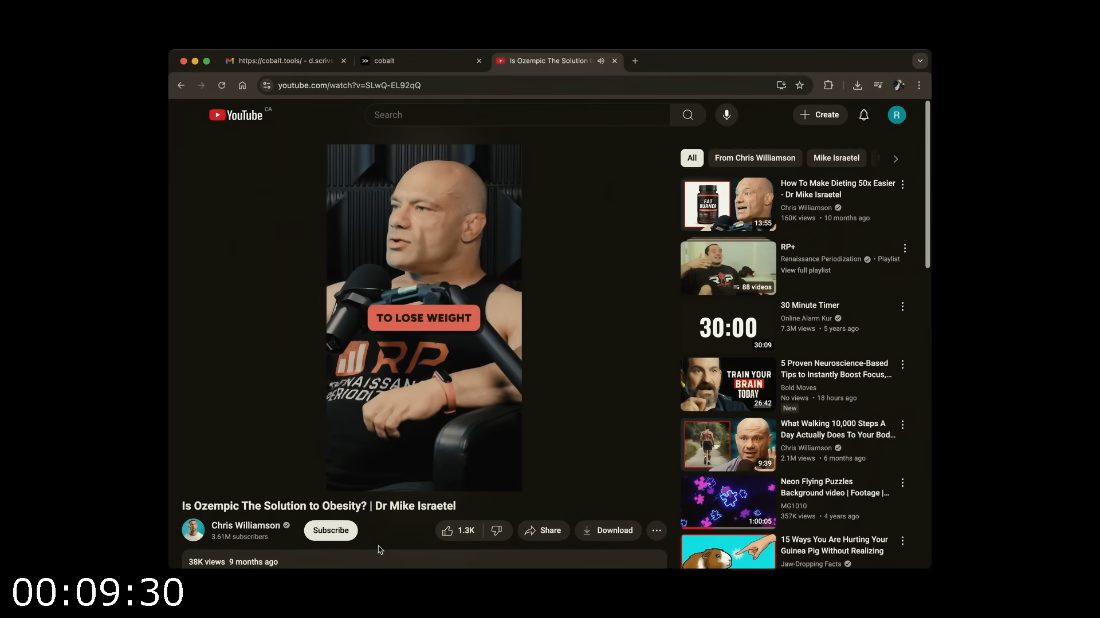Switch to the cobalt tab
Image resolution: width=1100 pixels, height=618 pixels.
coord(421,61)
